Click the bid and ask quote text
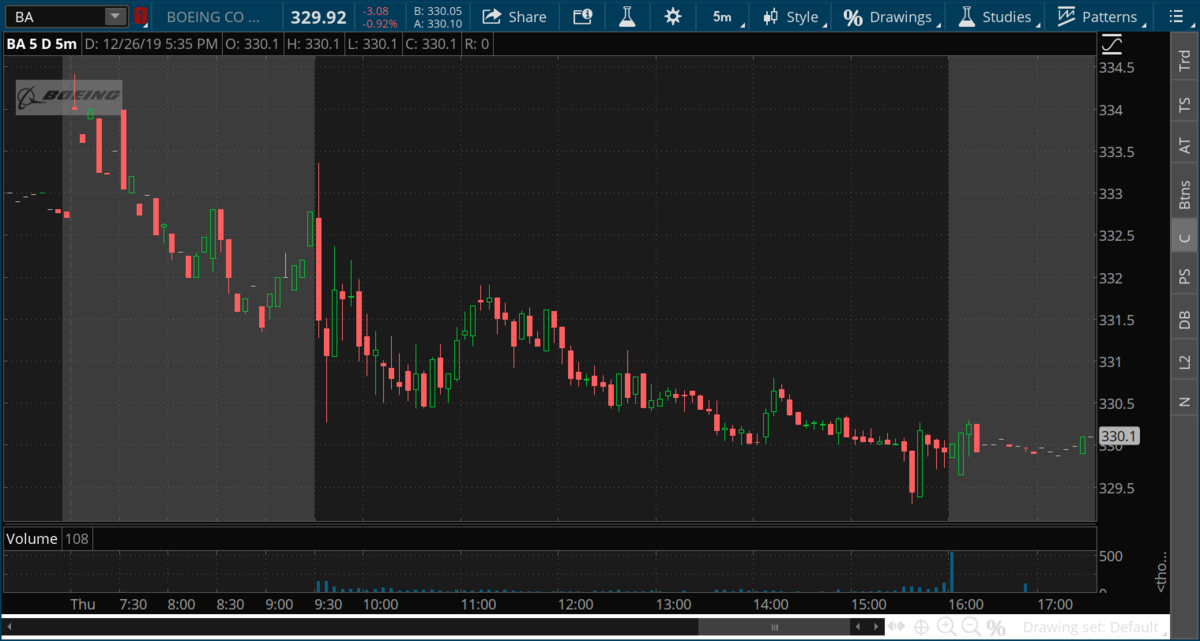1200x641 pixels. coord(437,17)
